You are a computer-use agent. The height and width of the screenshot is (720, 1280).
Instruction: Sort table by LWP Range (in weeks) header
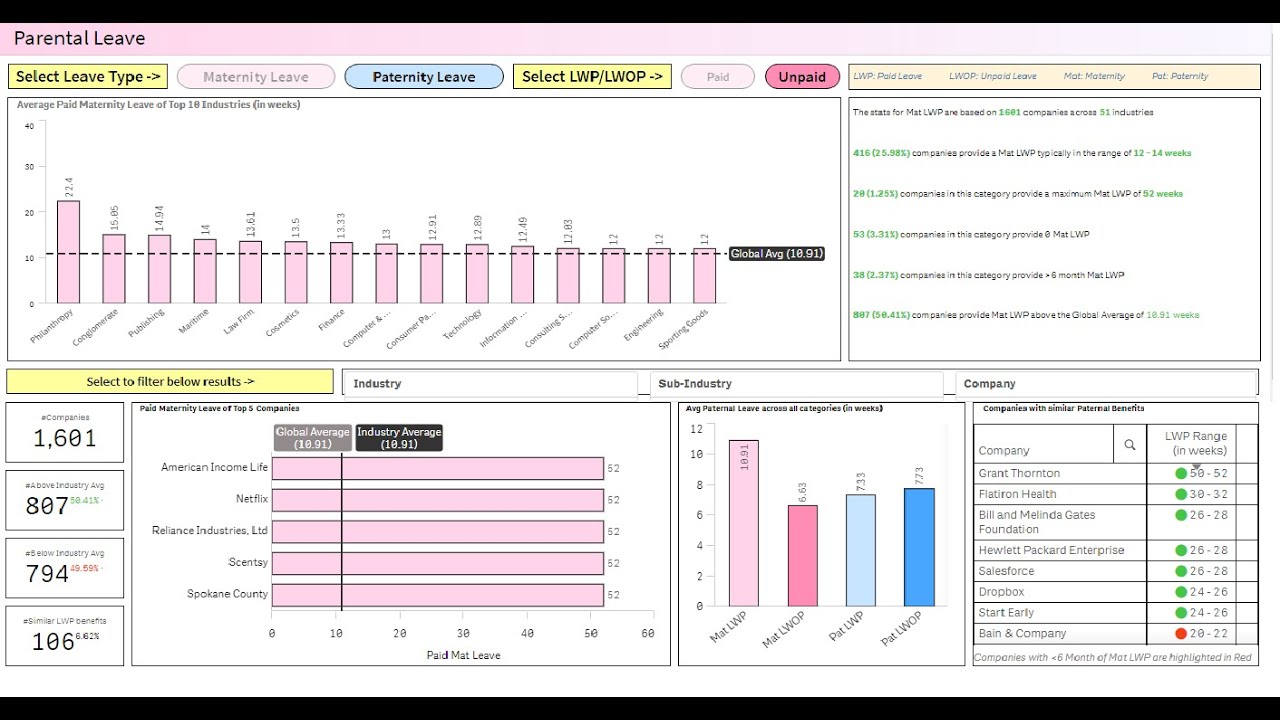pyautogui.click(x=1196, y=443)
